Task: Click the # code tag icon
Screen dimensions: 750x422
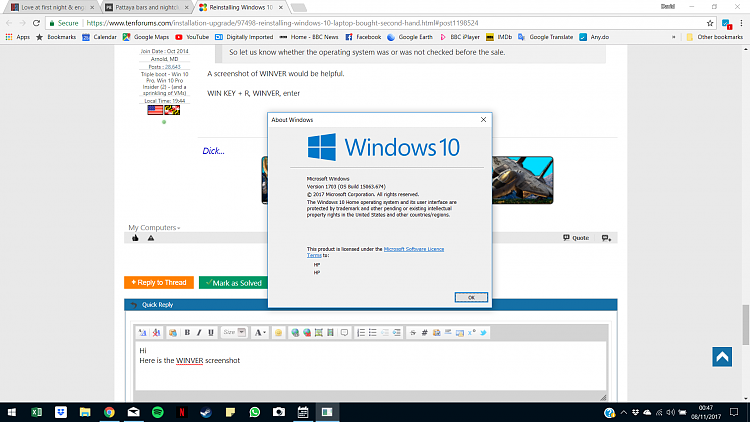Action: coord(424,333)
